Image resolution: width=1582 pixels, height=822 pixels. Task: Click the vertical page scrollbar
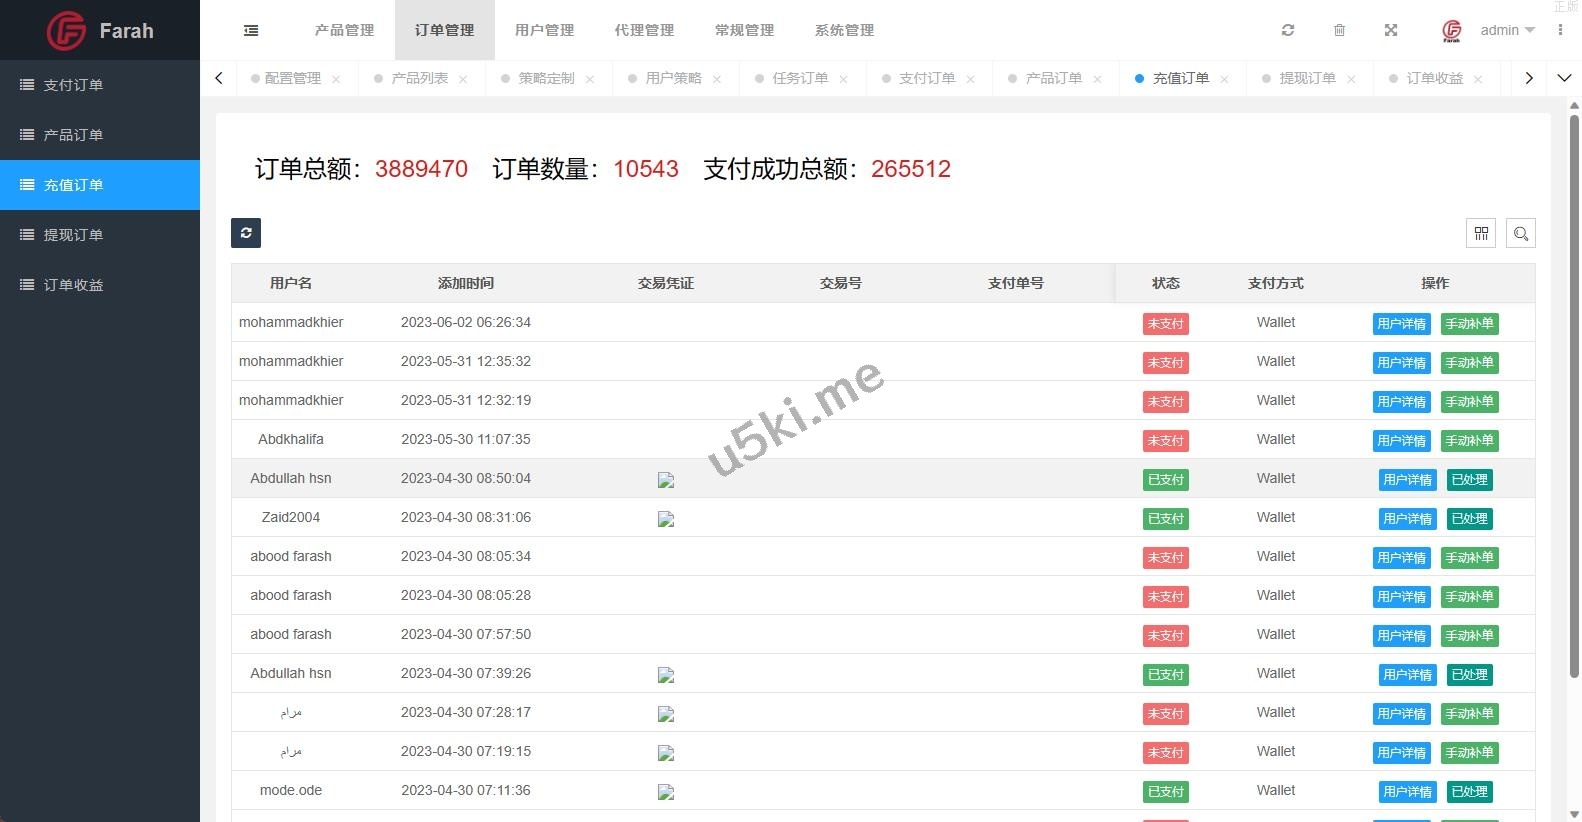click(x=1574, y=400)
